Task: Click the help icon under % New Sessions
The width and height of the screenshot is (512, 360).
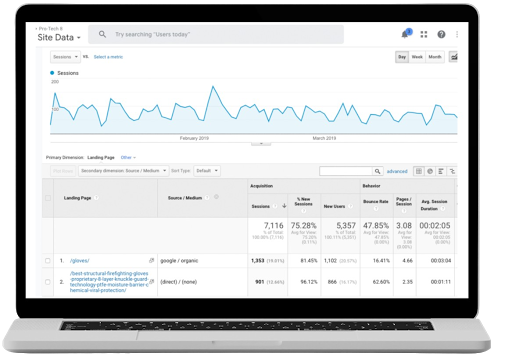Action: [x=303, y=211]
